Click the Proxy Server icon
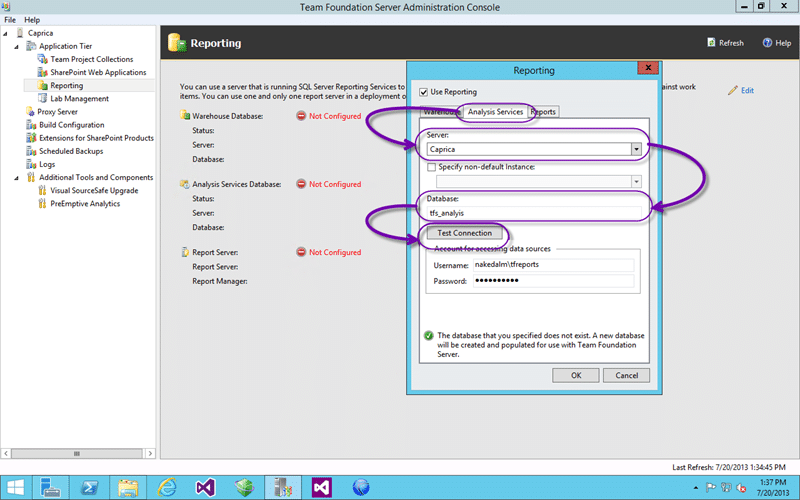Viewport: 800px width, 500px height. click(30, 111)
